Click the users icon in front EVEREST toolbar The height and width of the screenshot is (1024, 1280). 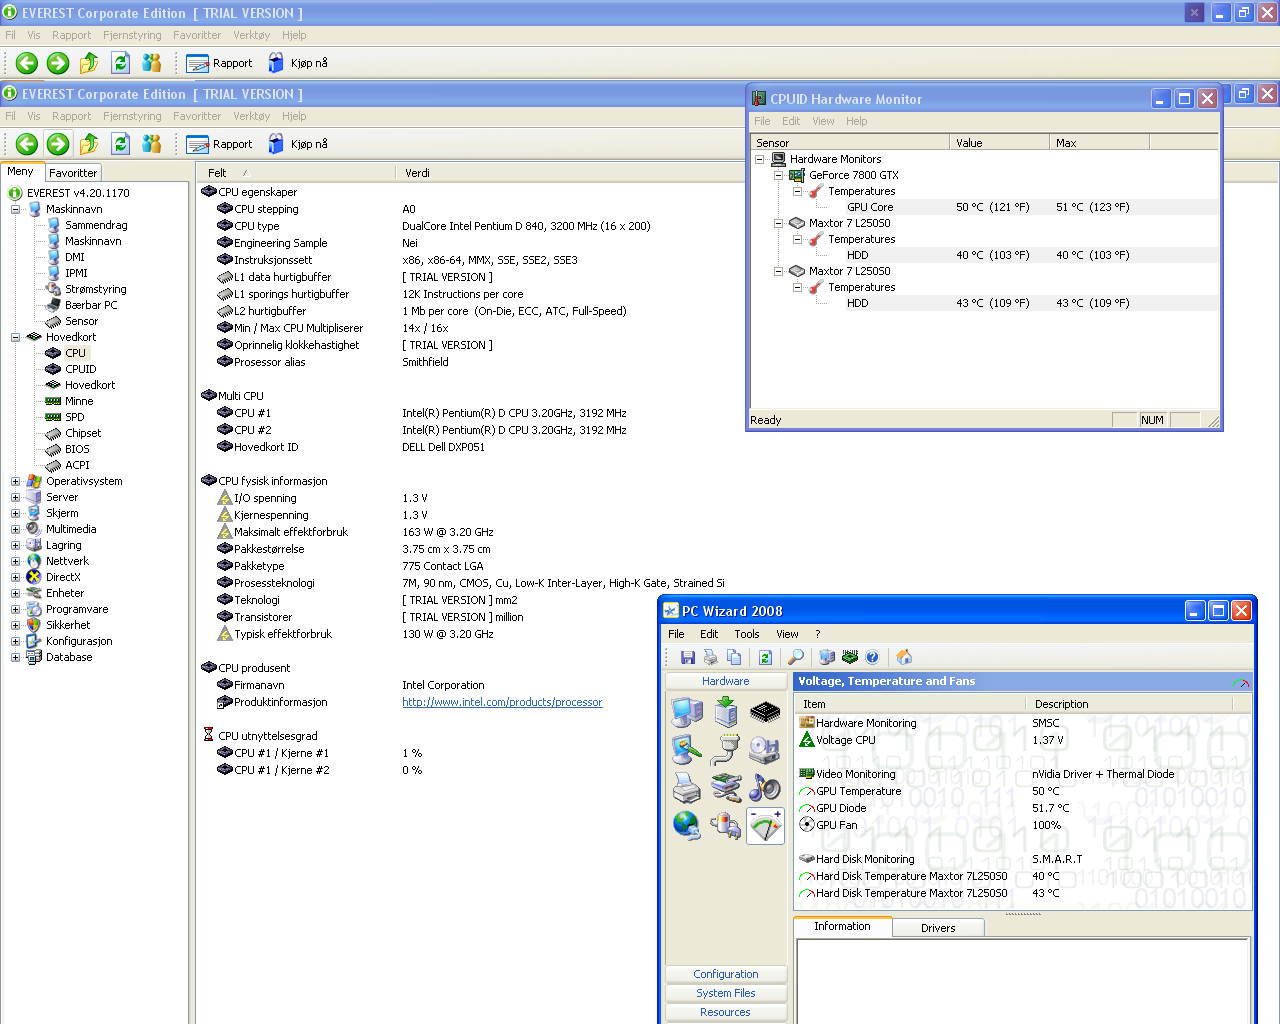(x=152, y=144)
